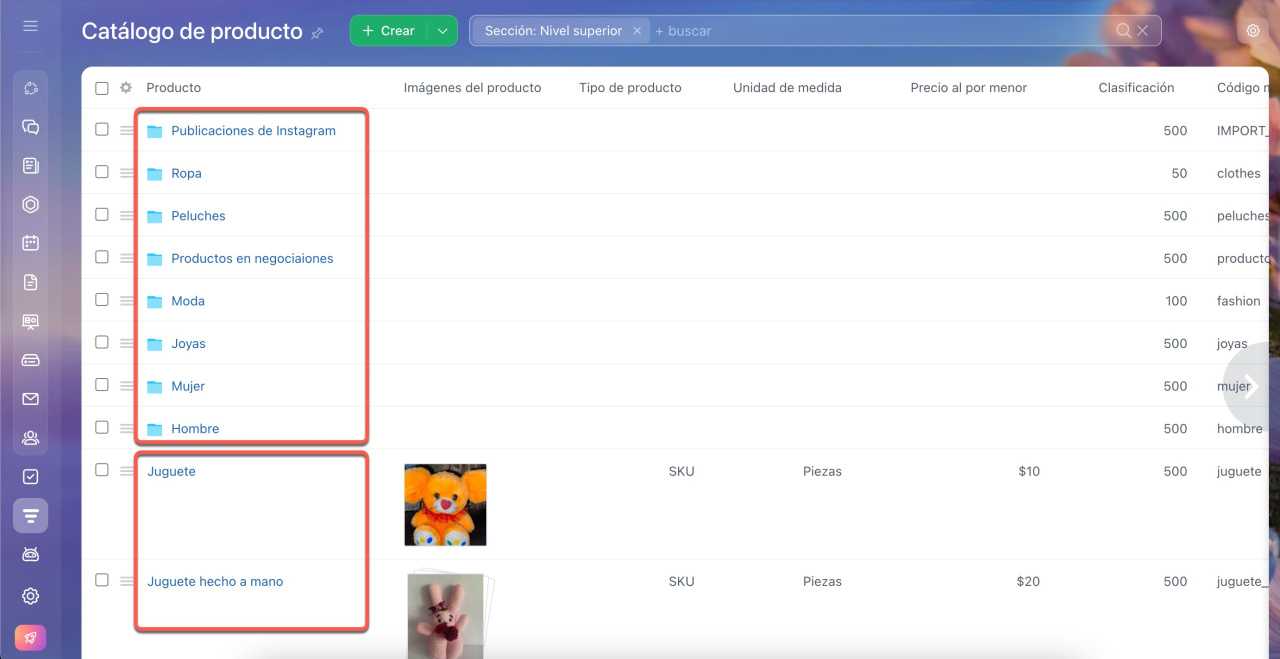Image resolution: width=1280 pixels, height=659 pixels.
Task: Open the calendar sidebar icon
Action: coord(30,243)
